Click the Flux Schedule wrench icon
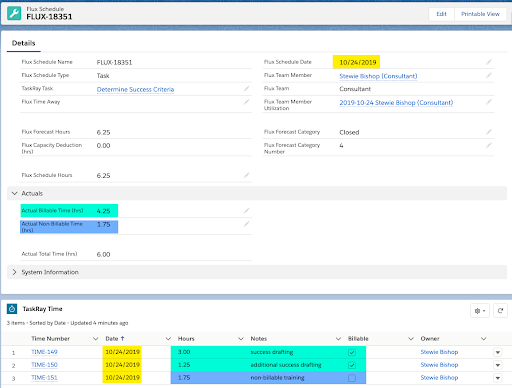The image size is (512, 388). 14,13
